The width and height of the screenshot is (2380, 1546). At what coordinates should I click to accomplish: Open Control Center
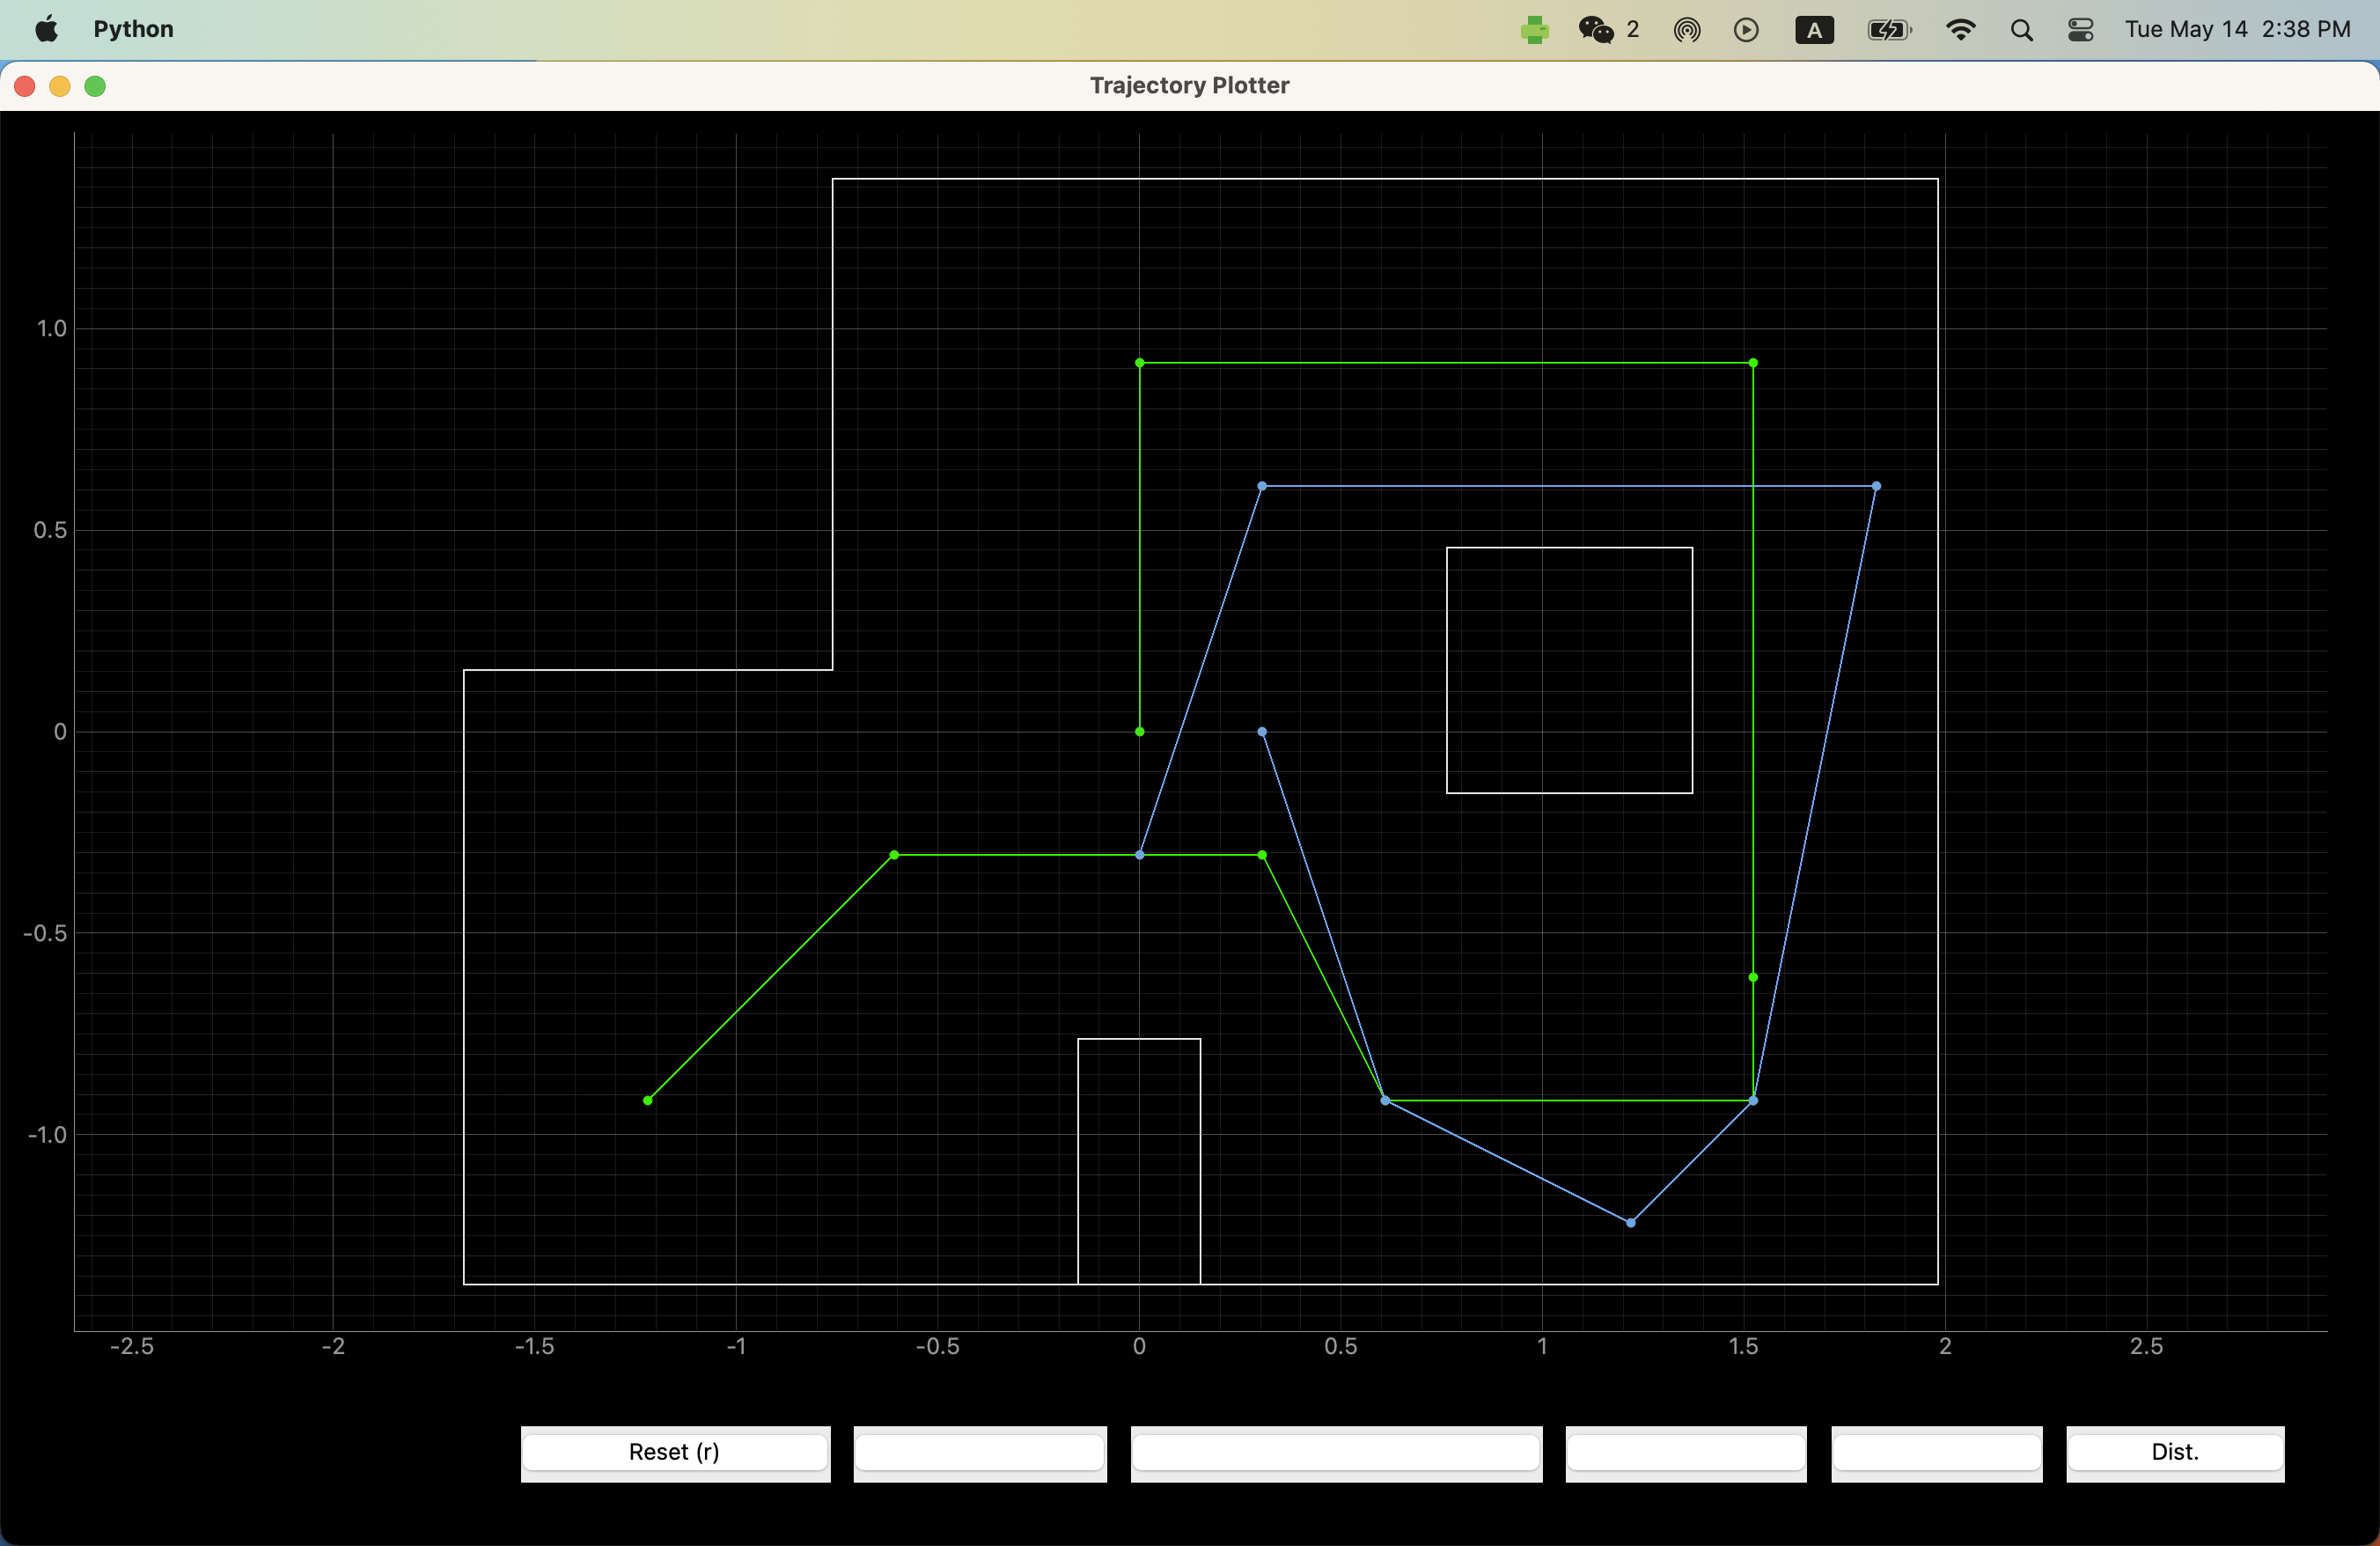(2081, 30)
